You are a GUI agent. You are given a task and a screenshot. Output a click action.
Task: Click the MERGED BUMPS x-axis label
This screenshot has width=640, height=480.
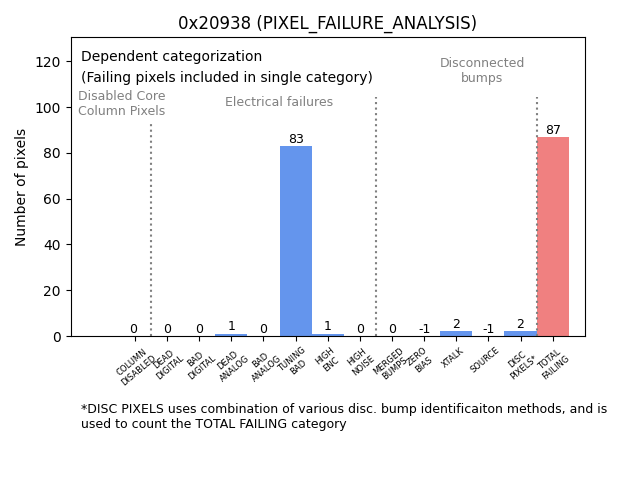pos(390,363)
